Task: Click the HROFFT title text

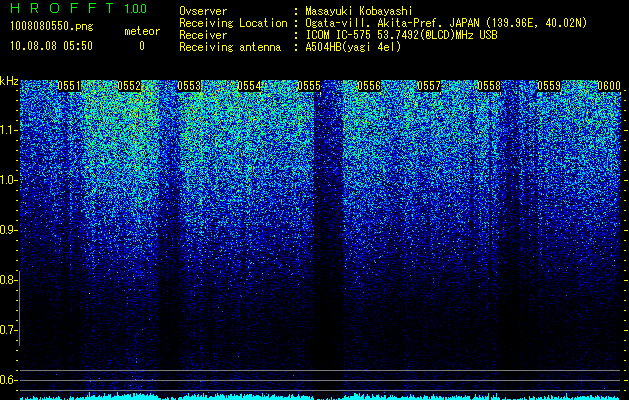Action: (62, 8)
